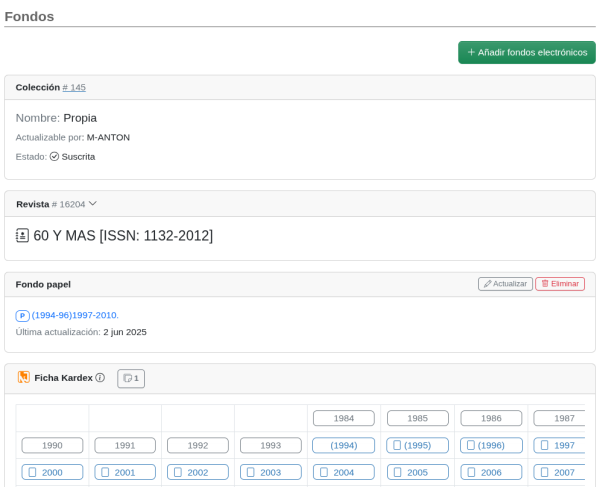The image size is (600, 487).
Task: Expand the Revista # 16204 chevron
Action: (x=93, y=204)
